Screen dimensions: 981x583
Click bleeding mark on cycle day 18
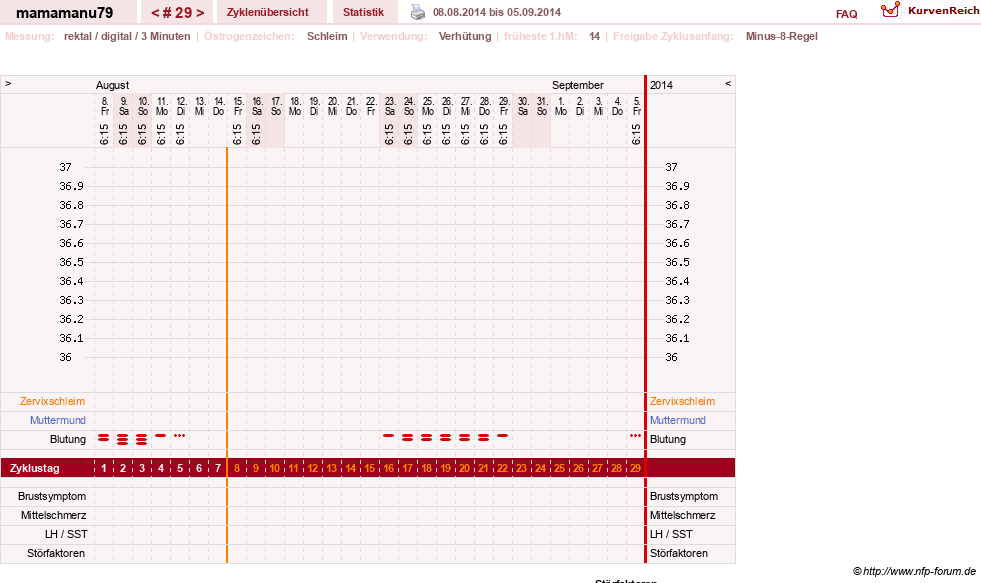[x=427, y=438]
